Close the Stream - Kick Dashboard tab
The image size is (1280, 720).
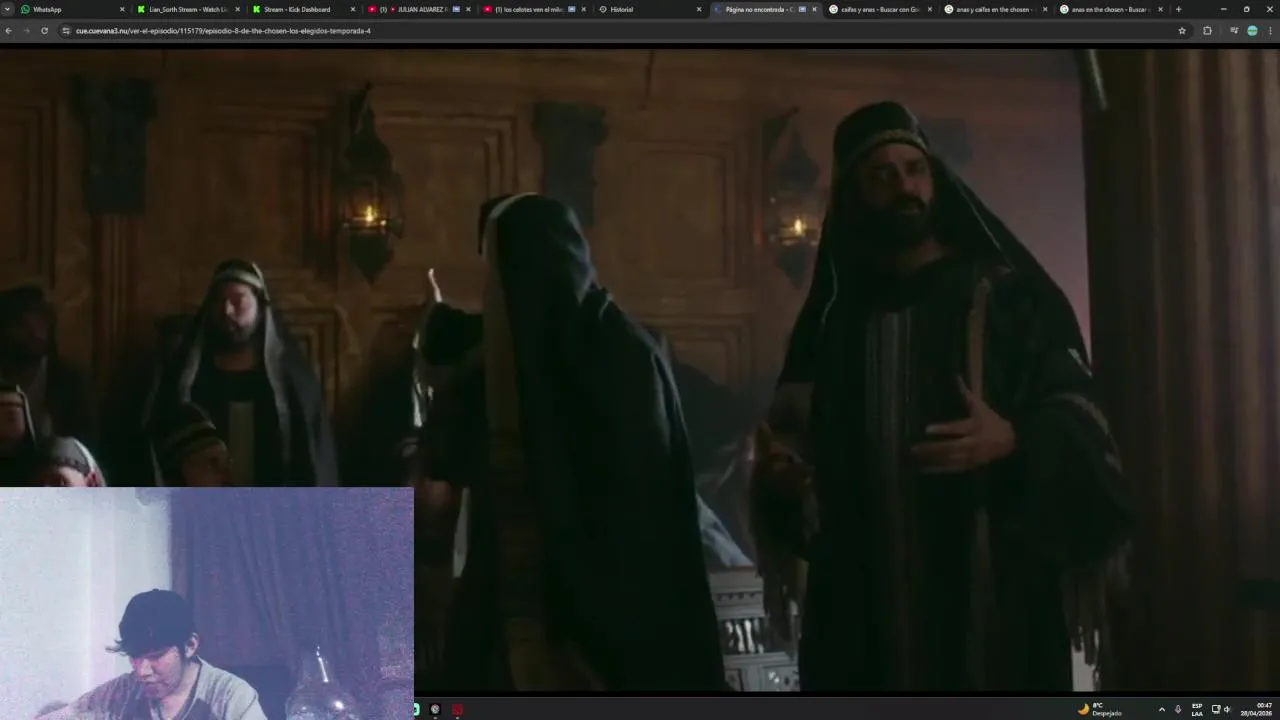(x=353, y=9)
